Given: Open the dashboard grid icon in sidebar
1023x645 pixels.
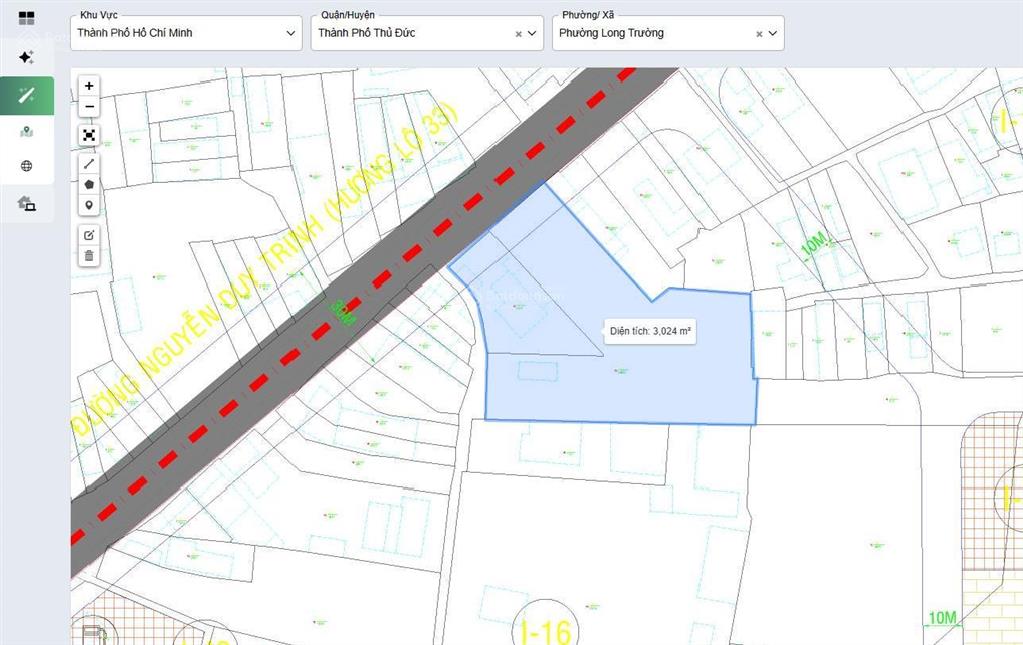Looking at the screenshot, I should click(x=26, y=19).
